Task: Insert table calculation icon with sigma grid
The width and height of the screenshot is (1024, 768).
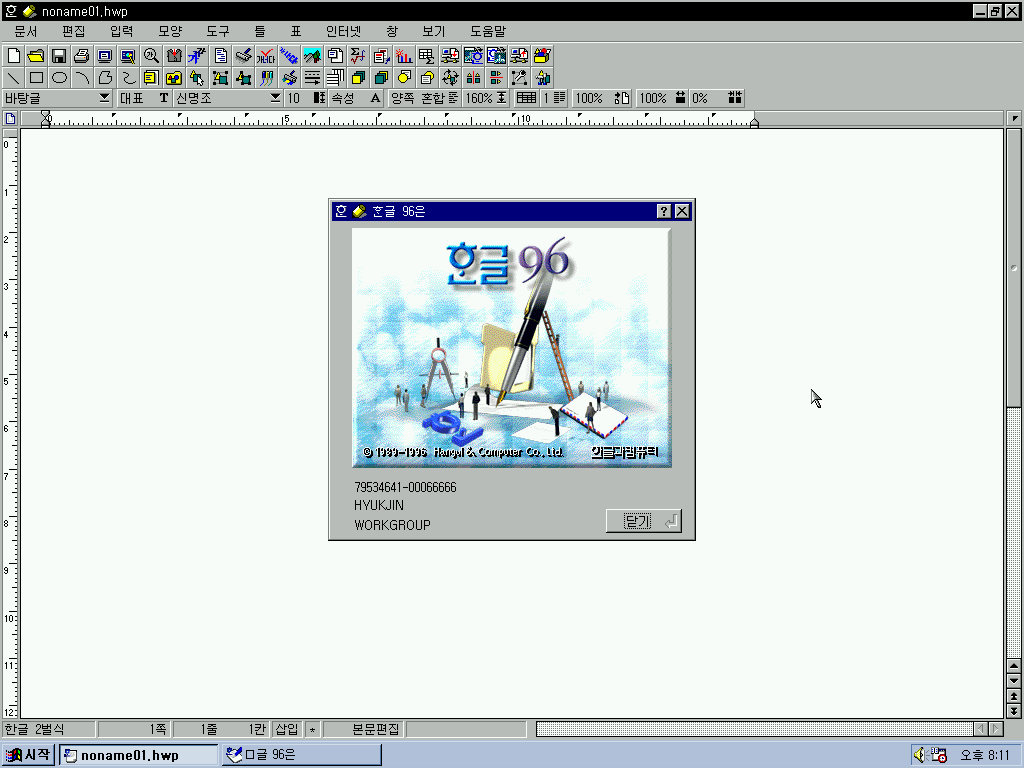Action: pyautogui.click(x=426, y=56)
